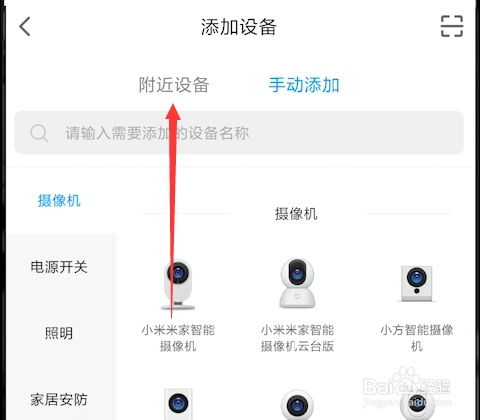Open the 电源开关 sidebar category
This screenshot has width=480, height=420.
pyautogui.click(x=59, y=267)
